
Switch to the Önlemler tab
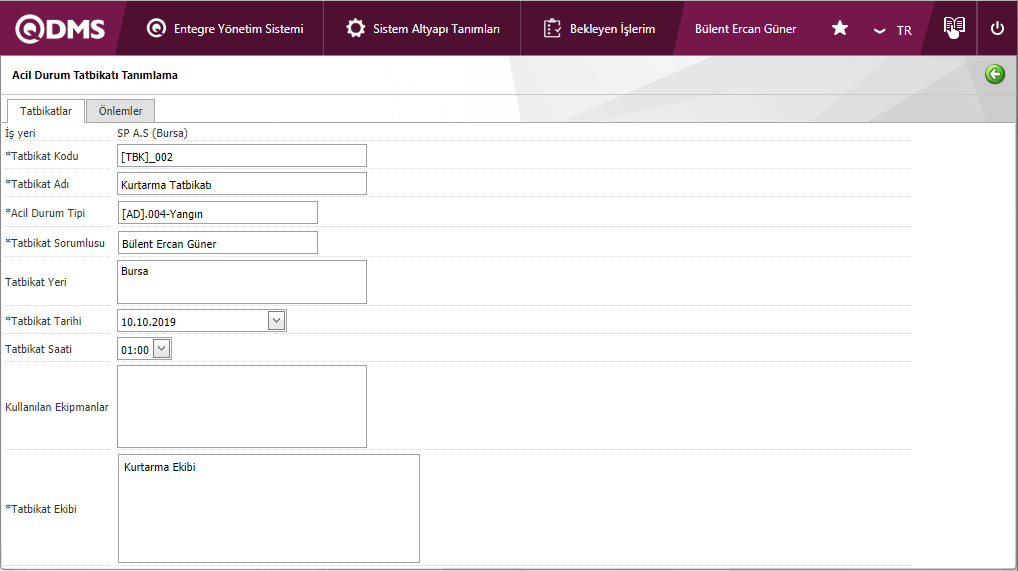click(x=120, y=111)
